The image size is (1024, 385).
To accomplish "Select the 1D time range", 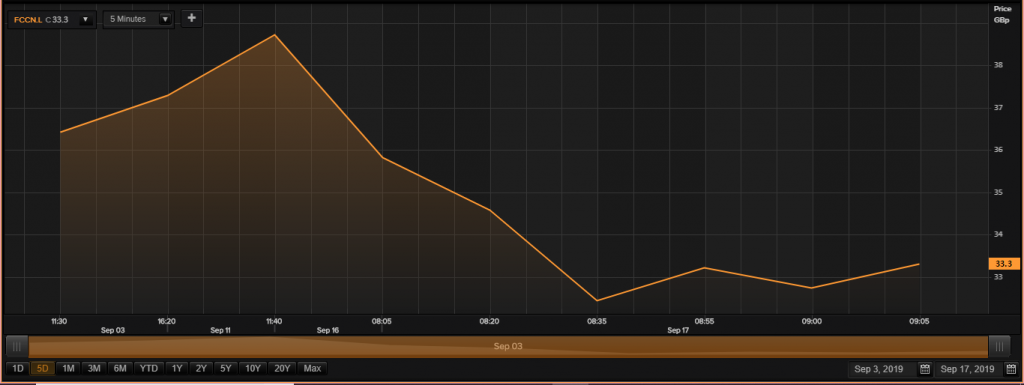I will click(18, 369).
